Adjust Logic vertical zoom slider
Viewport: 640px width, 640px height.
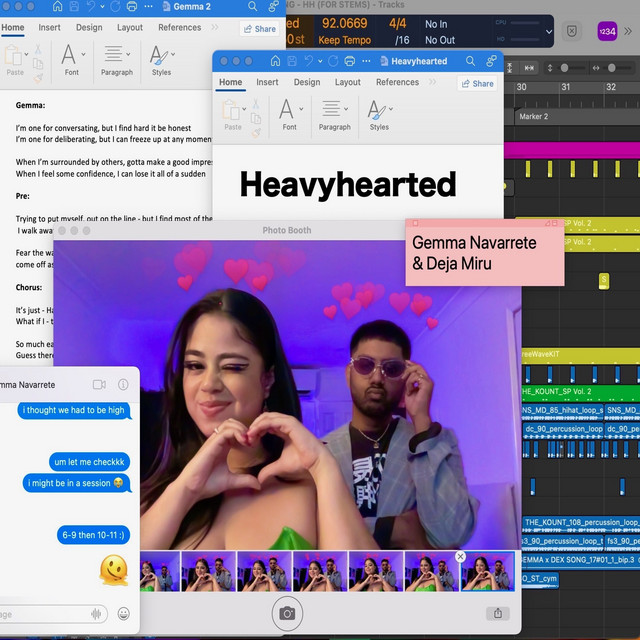tap(564, 68)
